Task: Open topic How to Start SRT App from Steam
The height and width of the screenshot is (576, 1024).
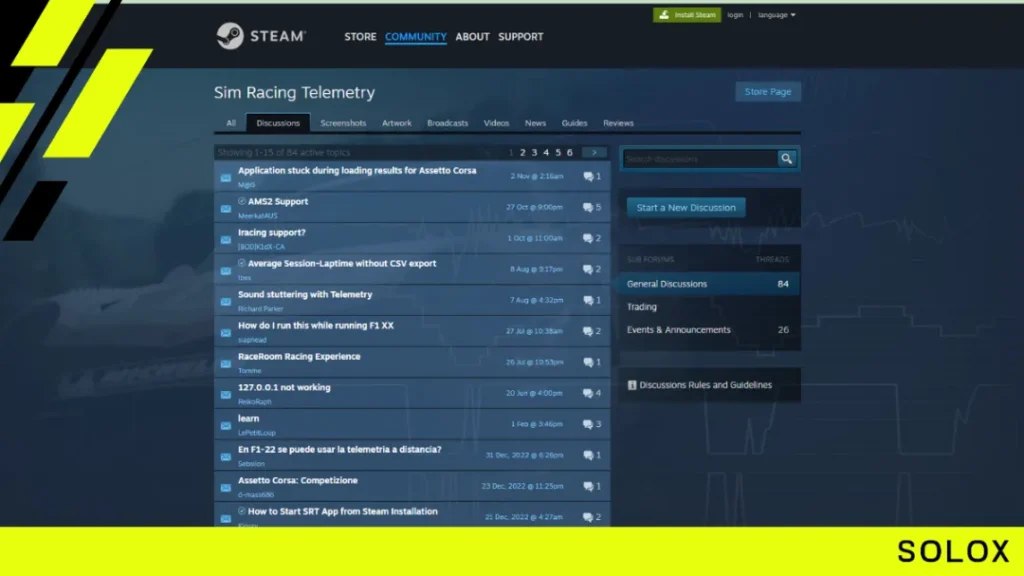Action: [x=342, y=511]
